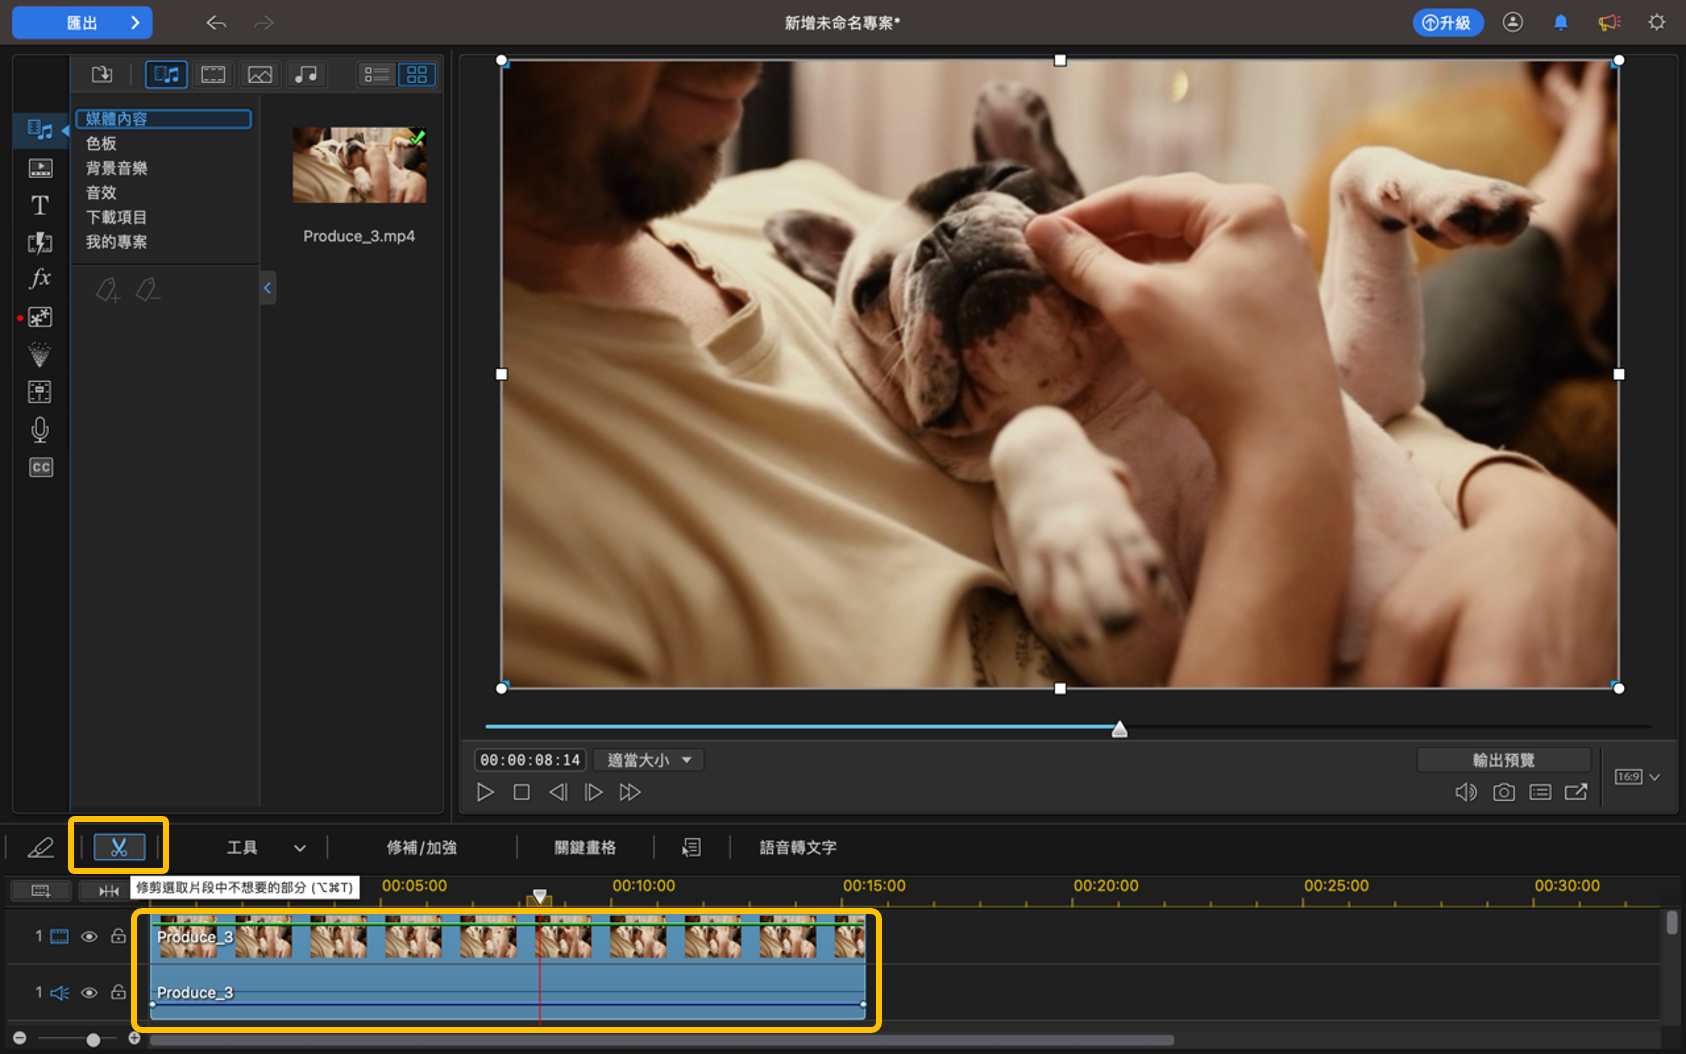Click the scissors trim tool icon
The image size is (1686, 1054).
[119, 847]
